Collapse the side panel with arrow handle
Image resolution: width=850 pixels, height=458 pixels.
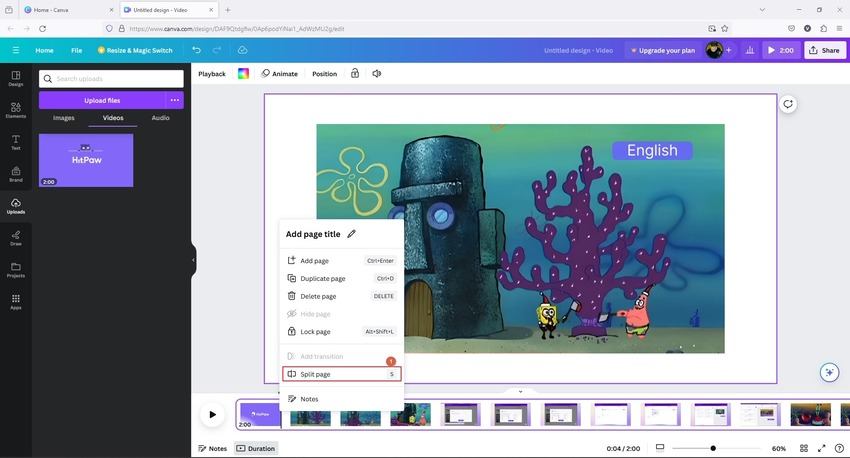tap(193, 260)
